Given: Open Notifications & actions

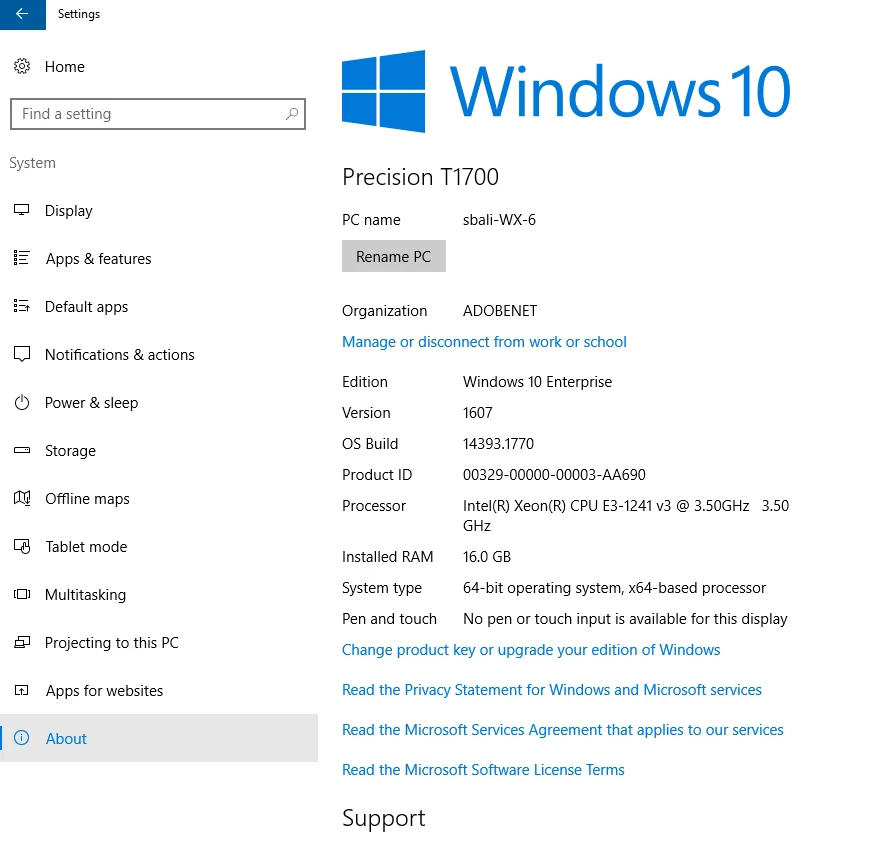Looking at the screenshot, I should point(159,354).
